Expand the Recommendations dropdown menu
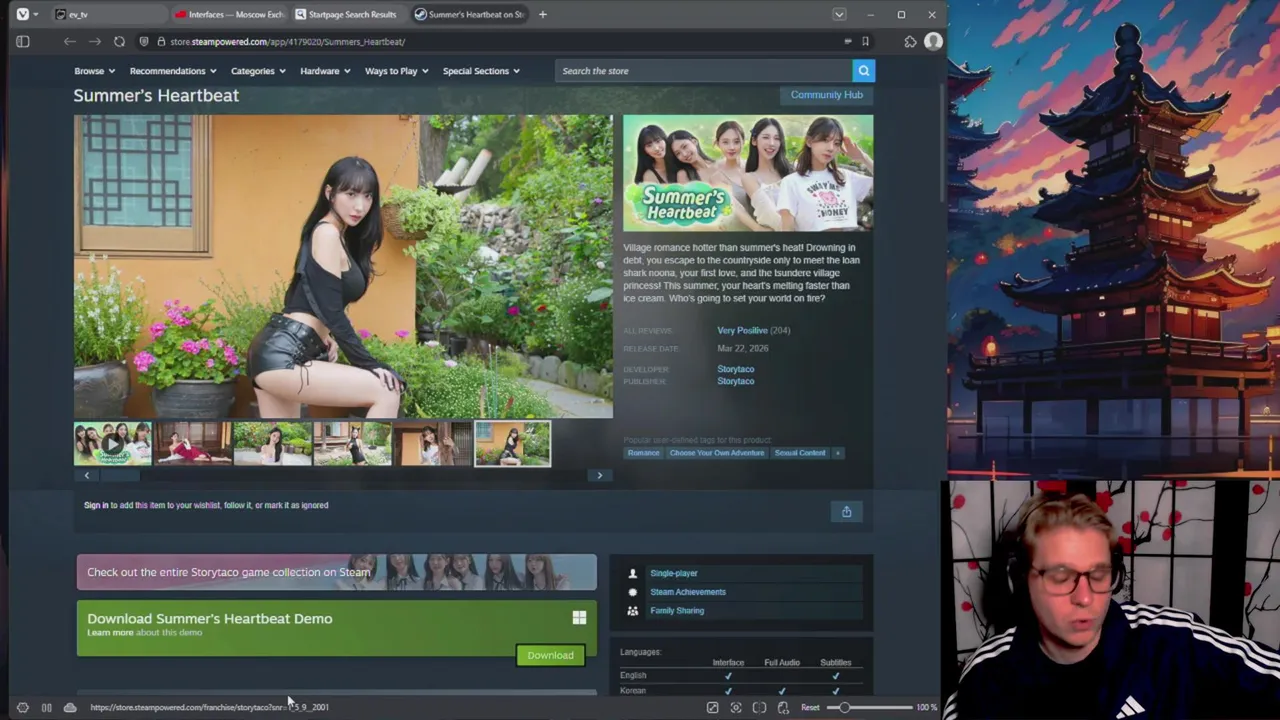This screenshot has width=1280, height=720. tap(172, 71)
